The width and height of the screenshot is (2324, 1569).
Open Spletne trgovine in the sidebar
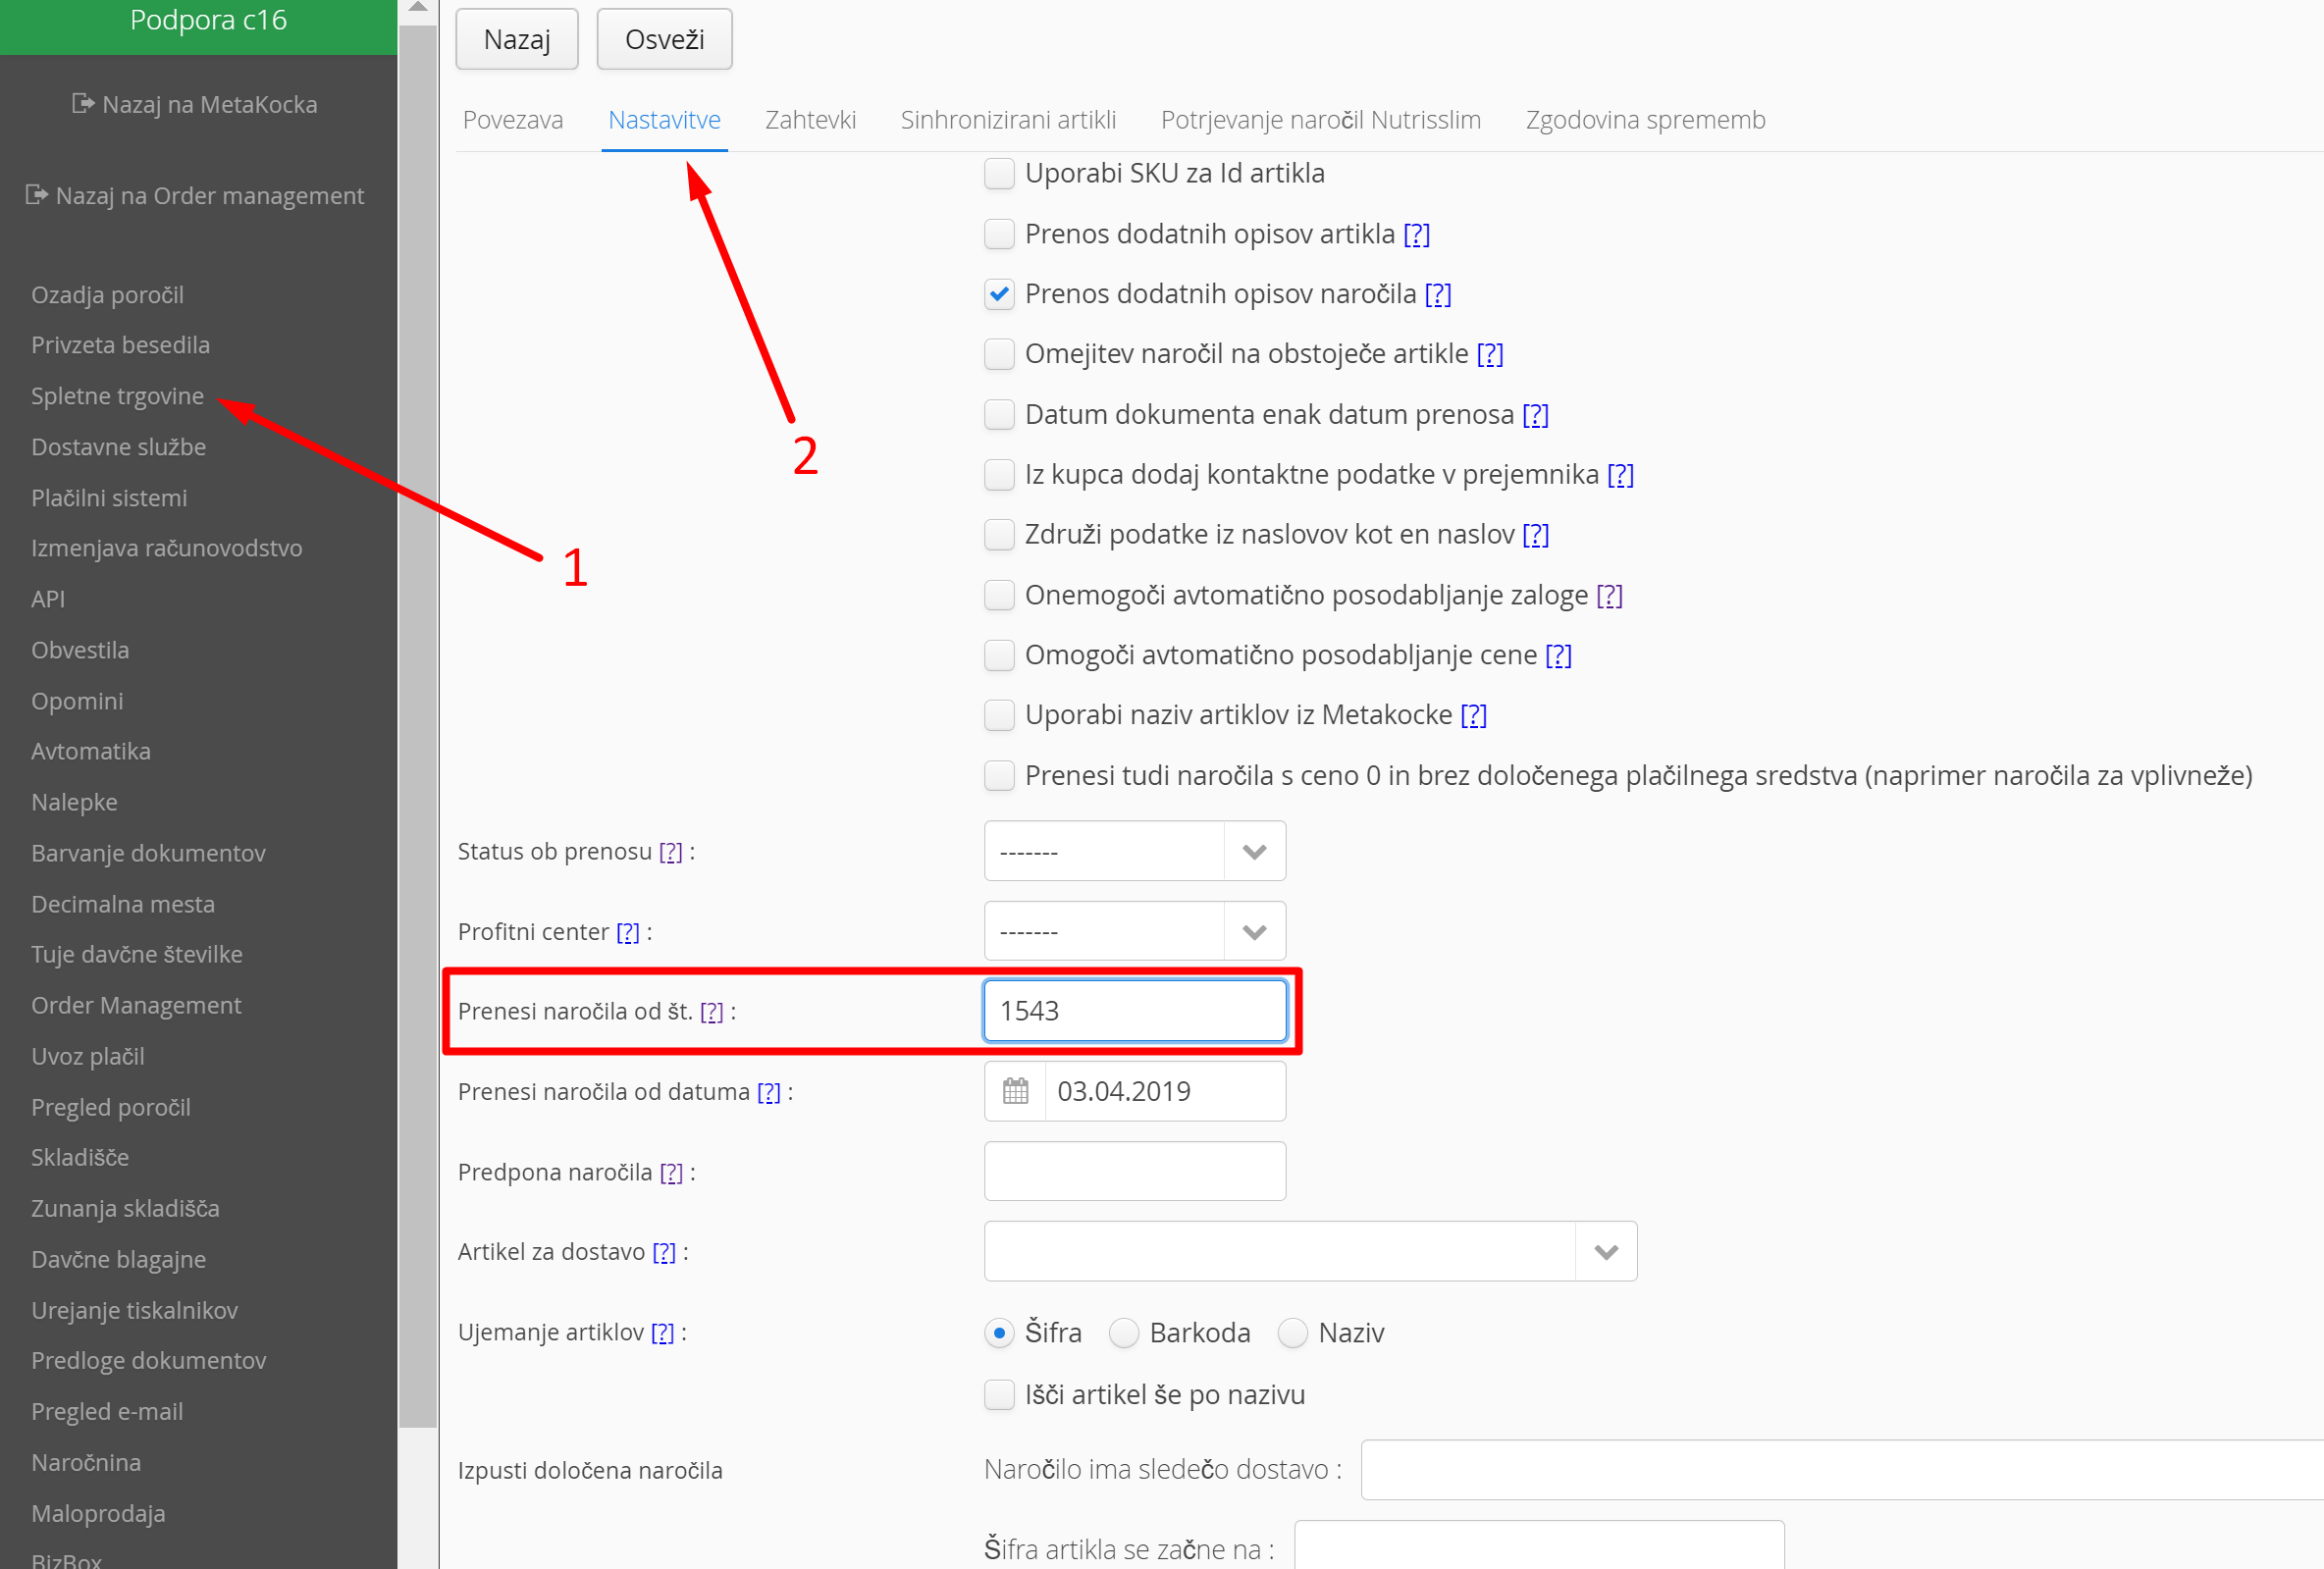(x=117, y=396)
